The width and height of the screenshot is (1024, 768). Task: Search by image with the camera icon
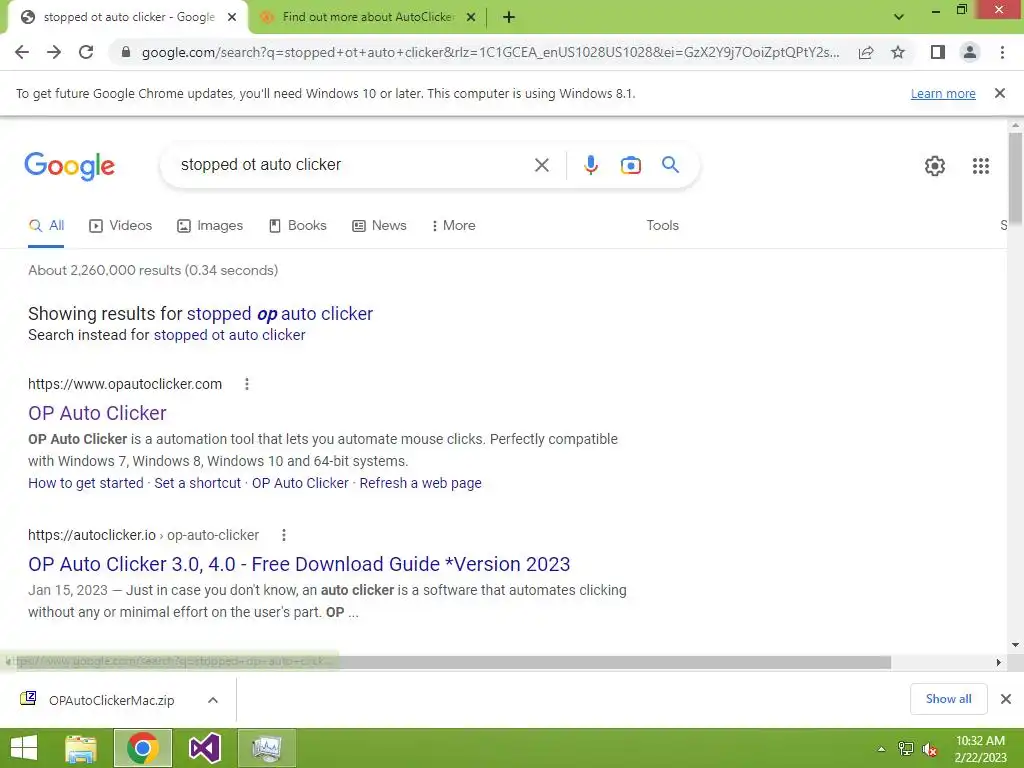pyautogui.click(x=630, y=165)
